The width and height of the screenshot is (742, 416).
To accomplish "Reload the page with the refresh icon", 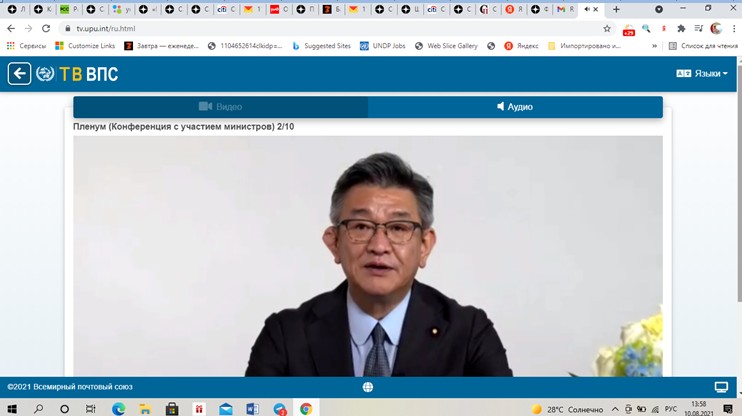I will coord(46,28).
